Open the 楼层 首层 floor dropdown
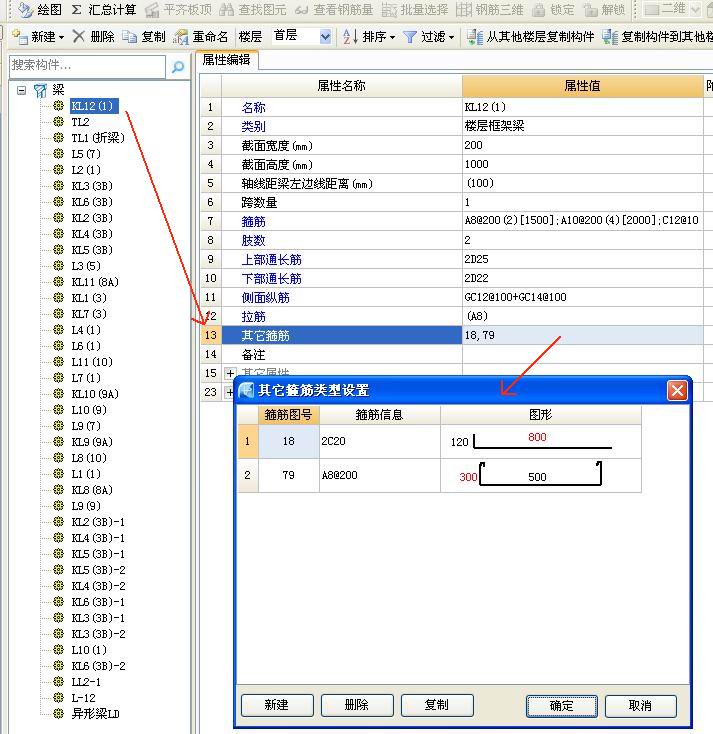Screen dimensions: 713x734 click(x=325, y=37)
